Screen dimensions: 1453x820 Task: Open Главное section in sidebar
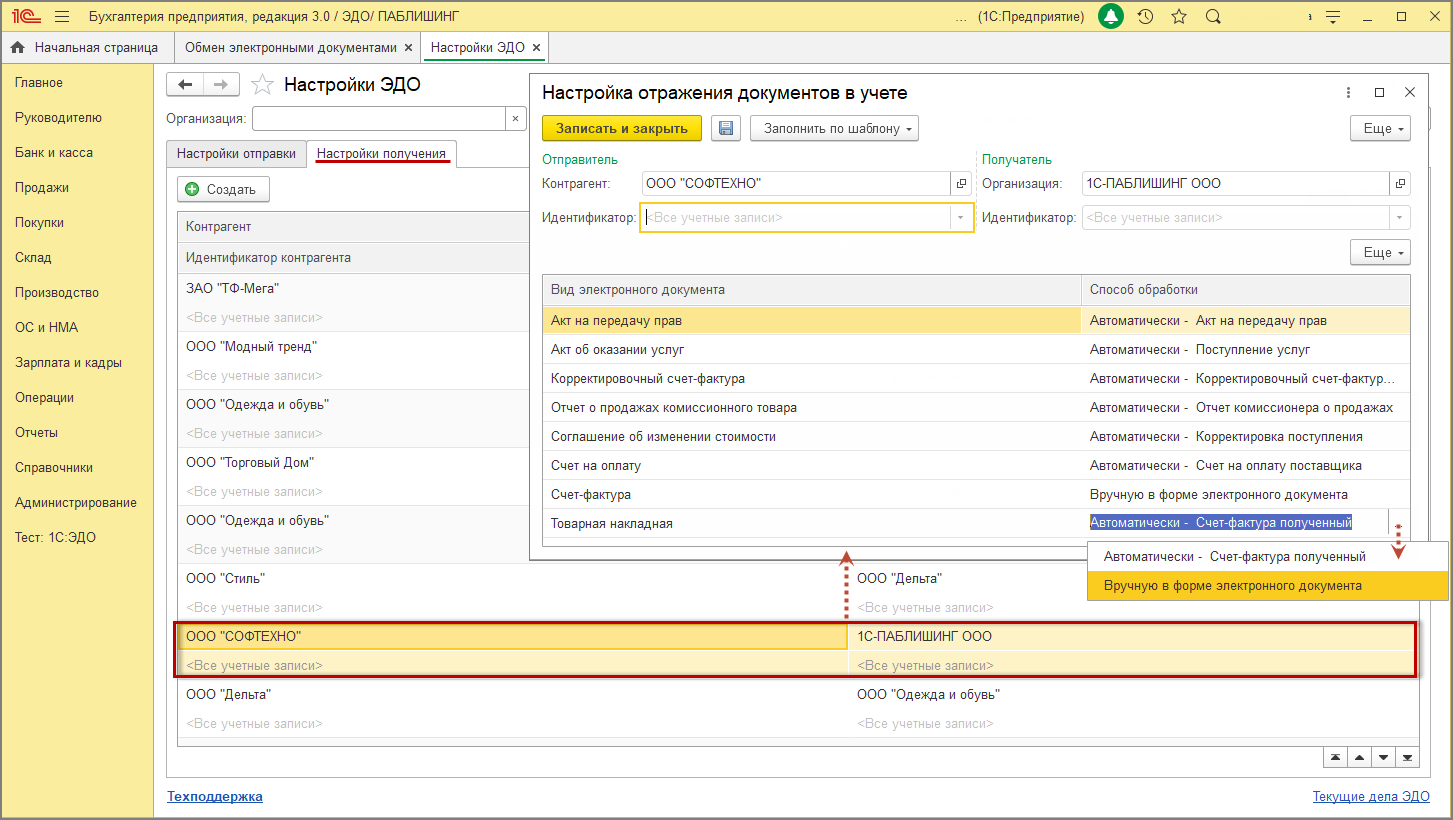coord(39,83)
